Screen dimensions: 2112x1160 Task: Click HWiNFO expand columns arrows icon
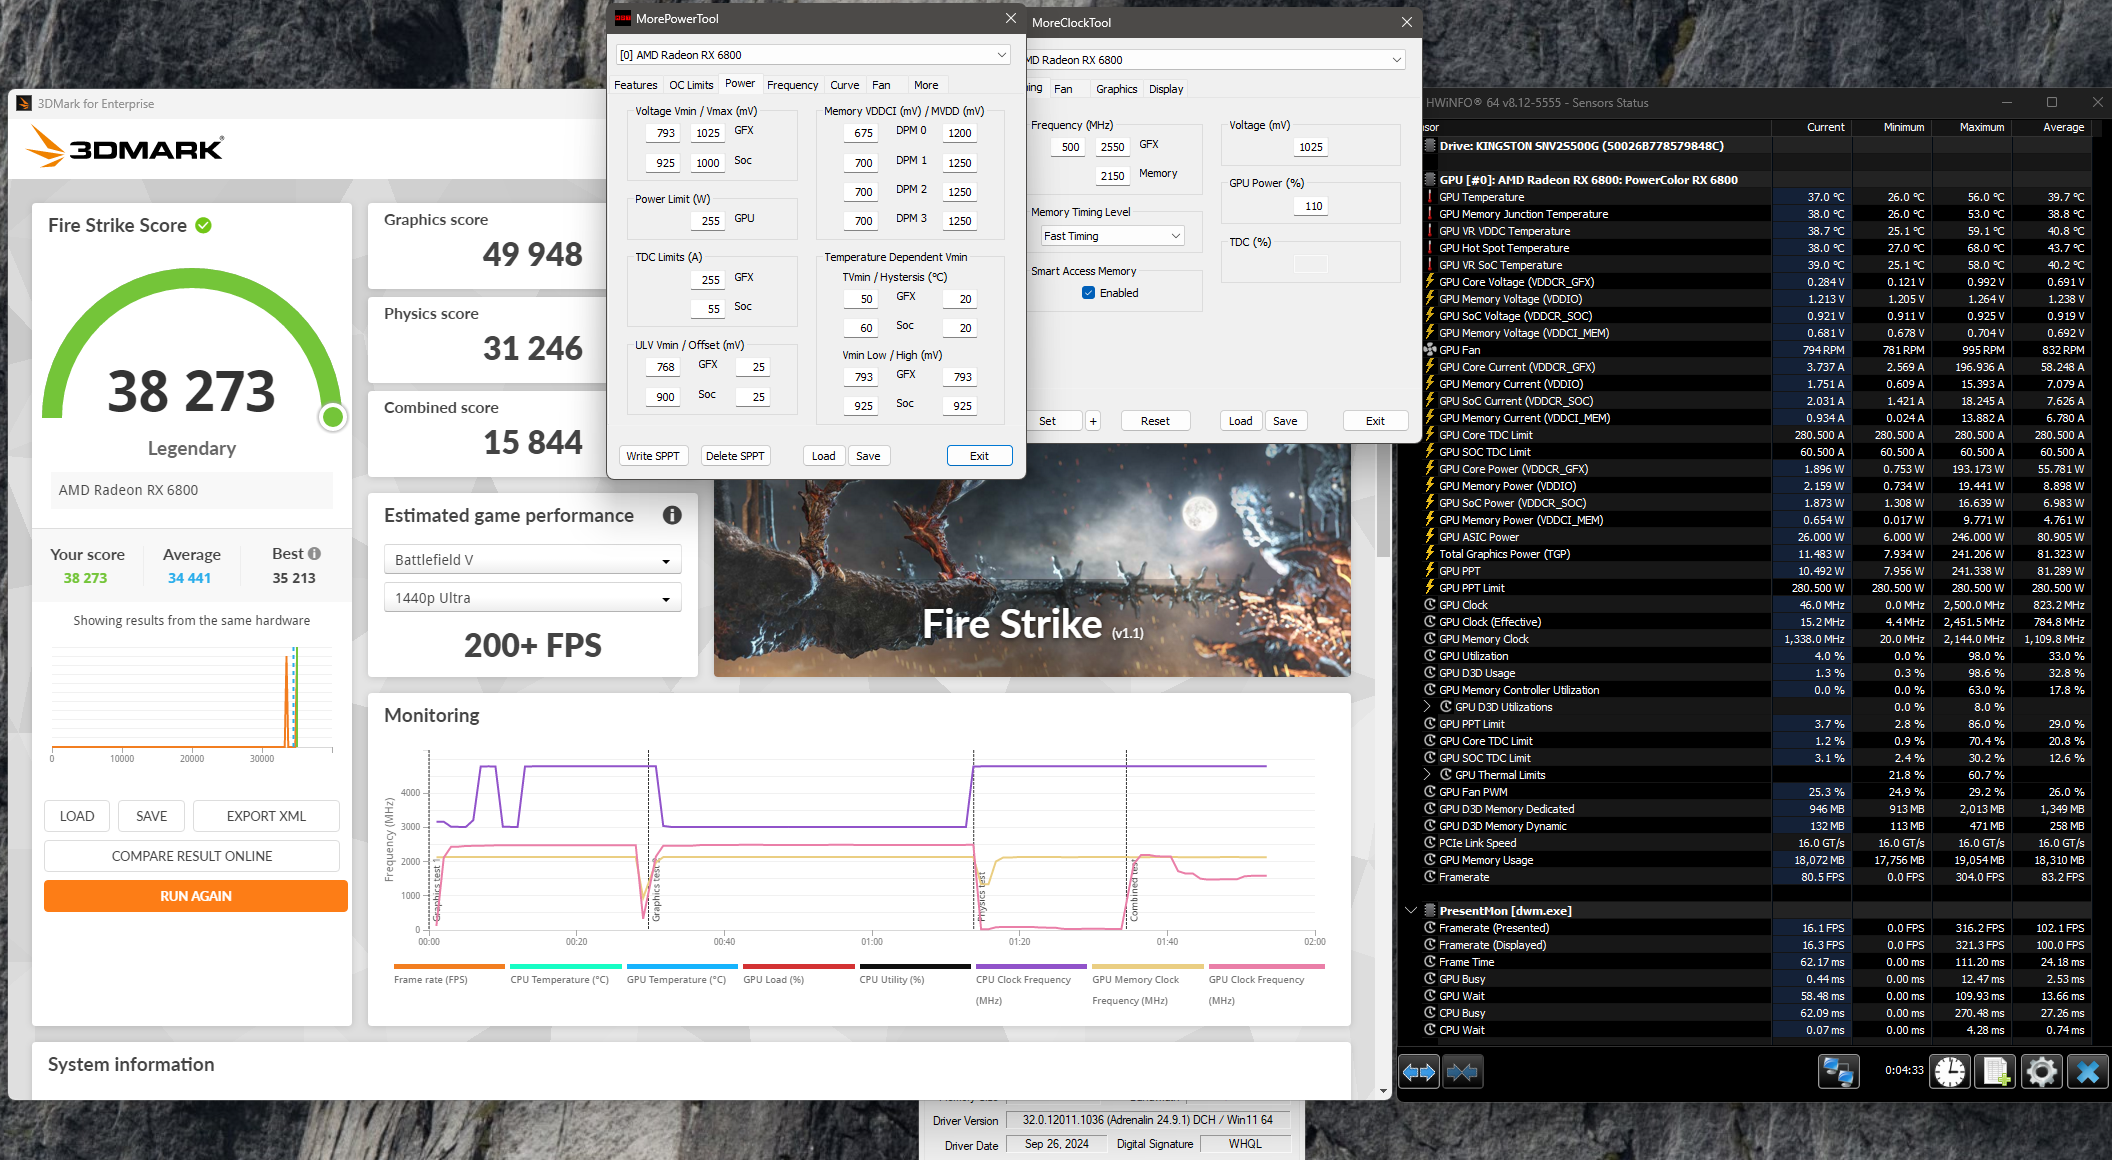[1418, 1072]
